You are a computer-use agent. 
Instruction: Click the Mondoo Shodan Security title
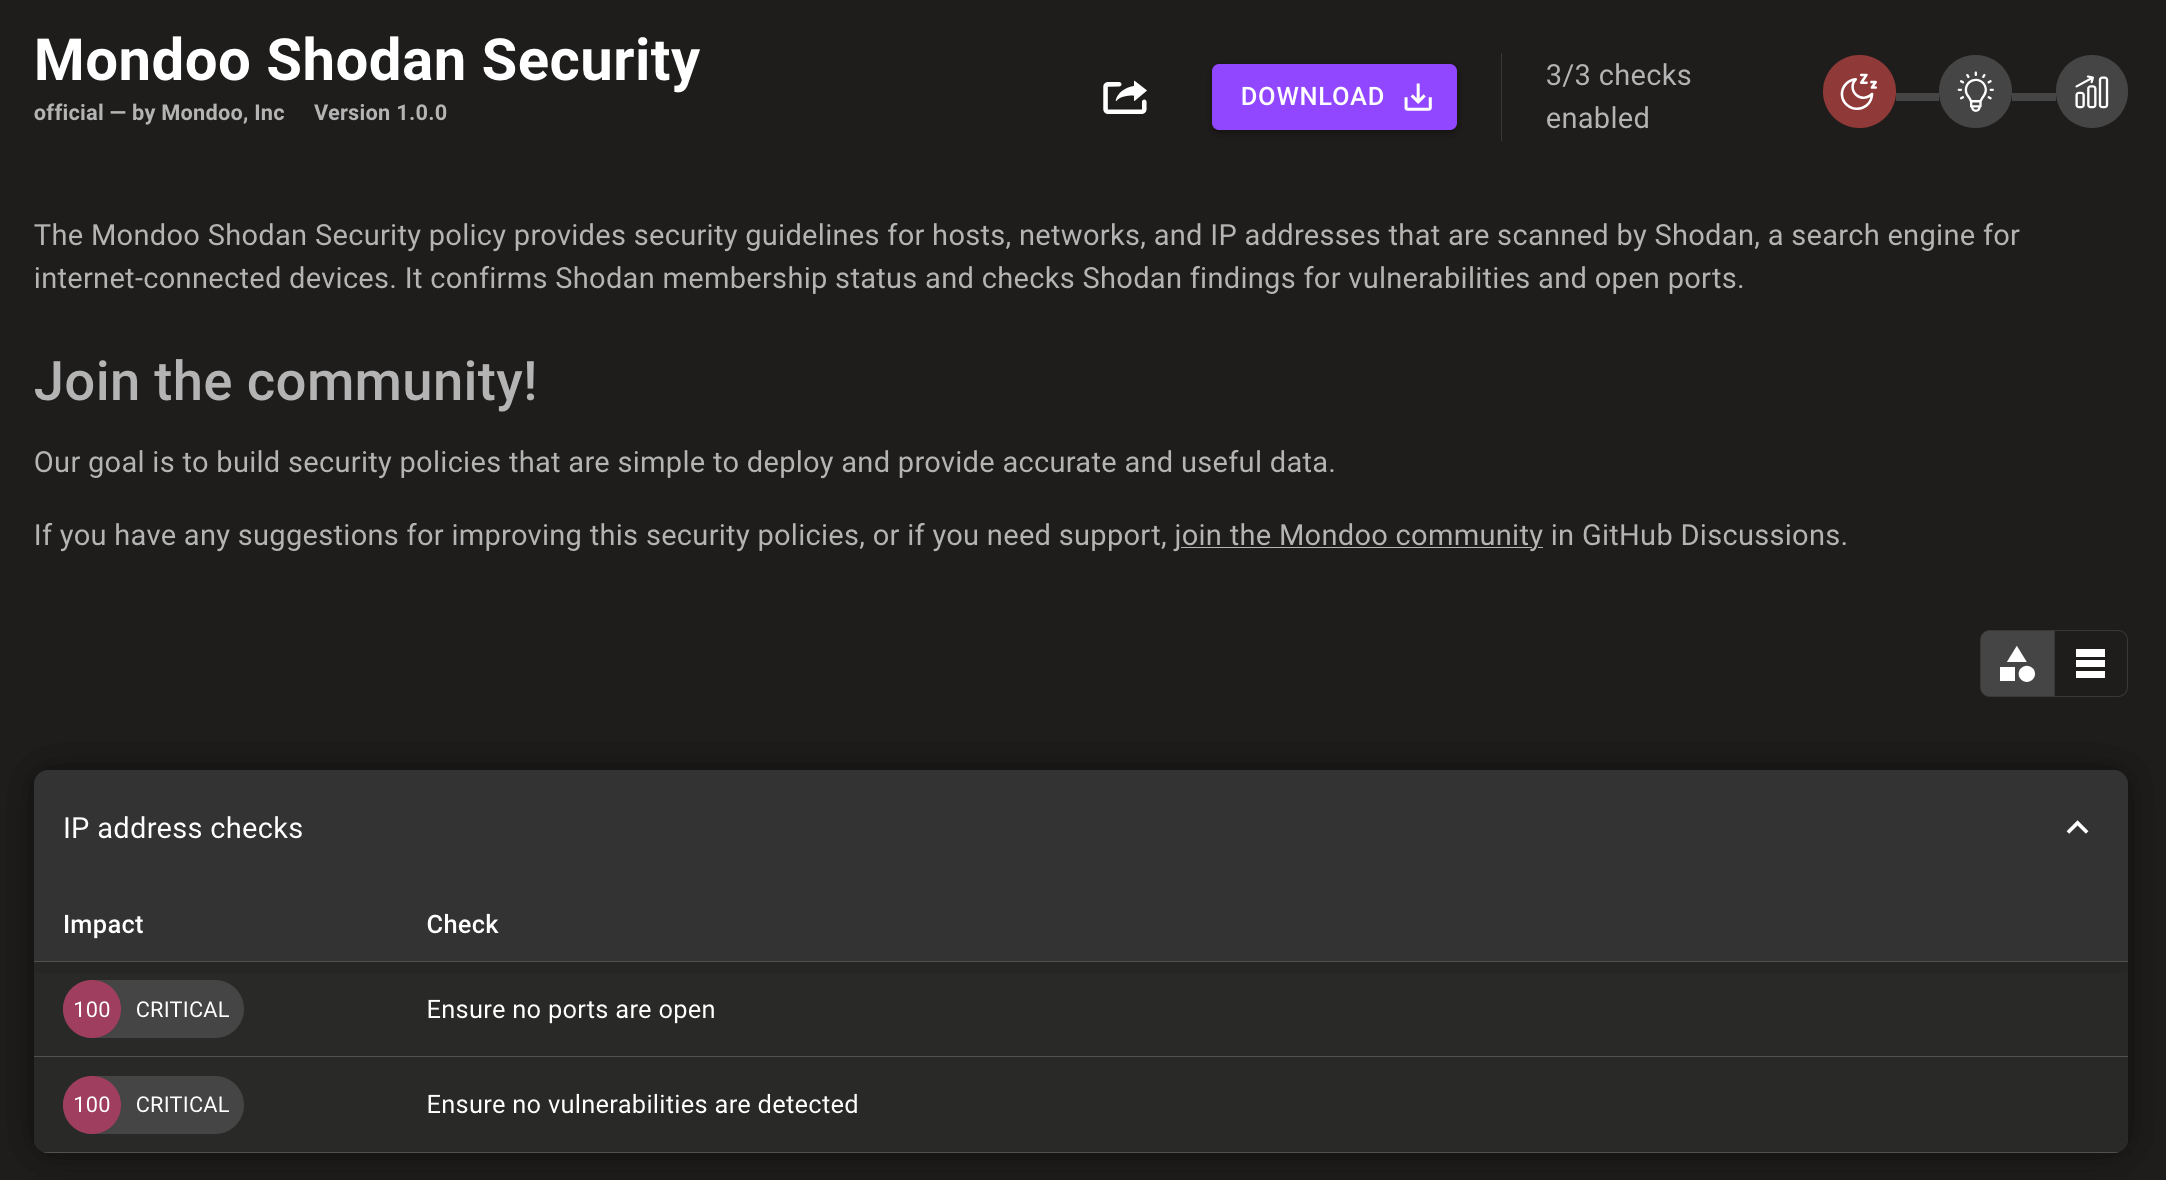(366, 60)
